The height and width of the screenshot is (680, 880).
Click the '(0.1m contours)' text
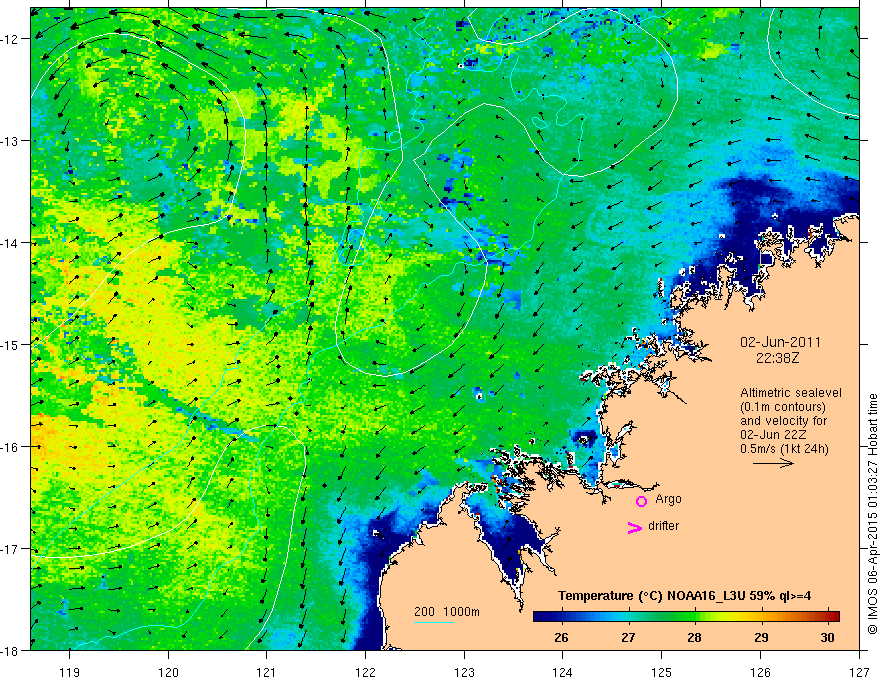pyautogui.click(x=782, y=407)
